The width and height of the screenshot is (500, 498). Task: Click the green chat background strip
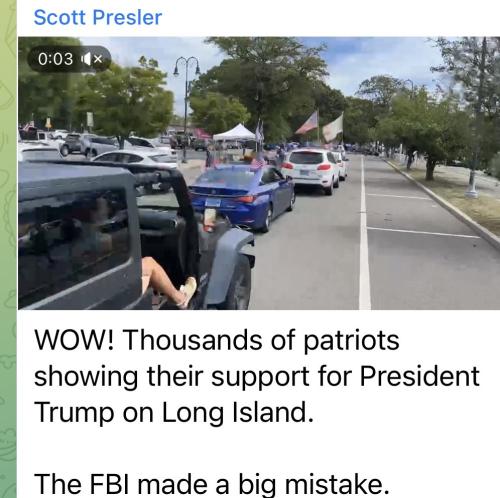[x=8, y=249]
